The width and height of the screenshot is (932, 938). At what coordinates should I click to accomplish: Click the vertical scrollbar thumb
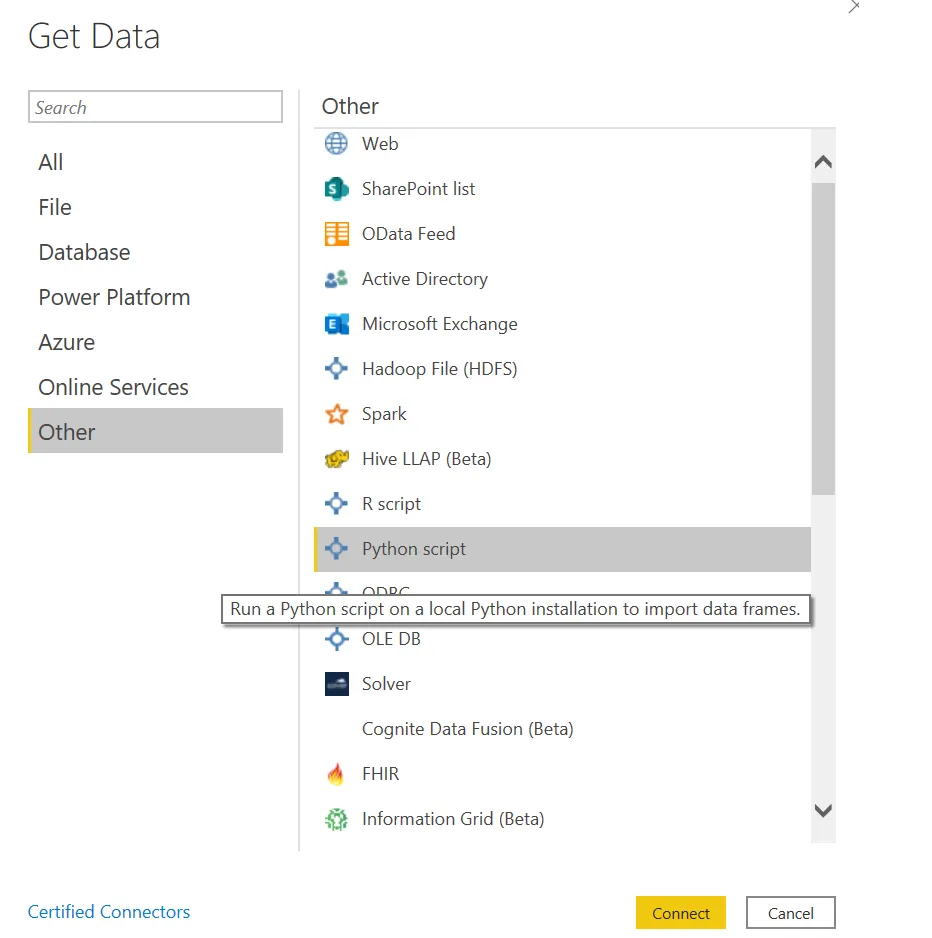pos(823,338)
